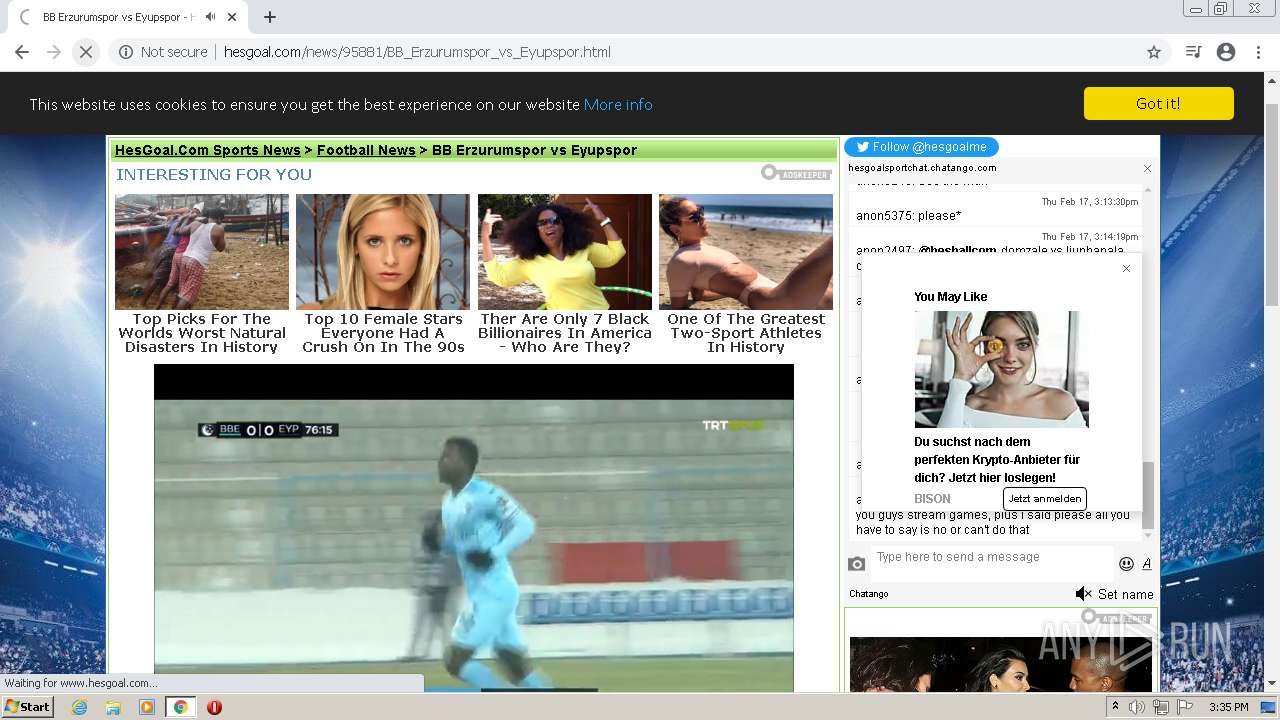Launch Internet Explorer from taskbar
Viewport: 1280px width, 720px height.
click(x=79, y=707)
